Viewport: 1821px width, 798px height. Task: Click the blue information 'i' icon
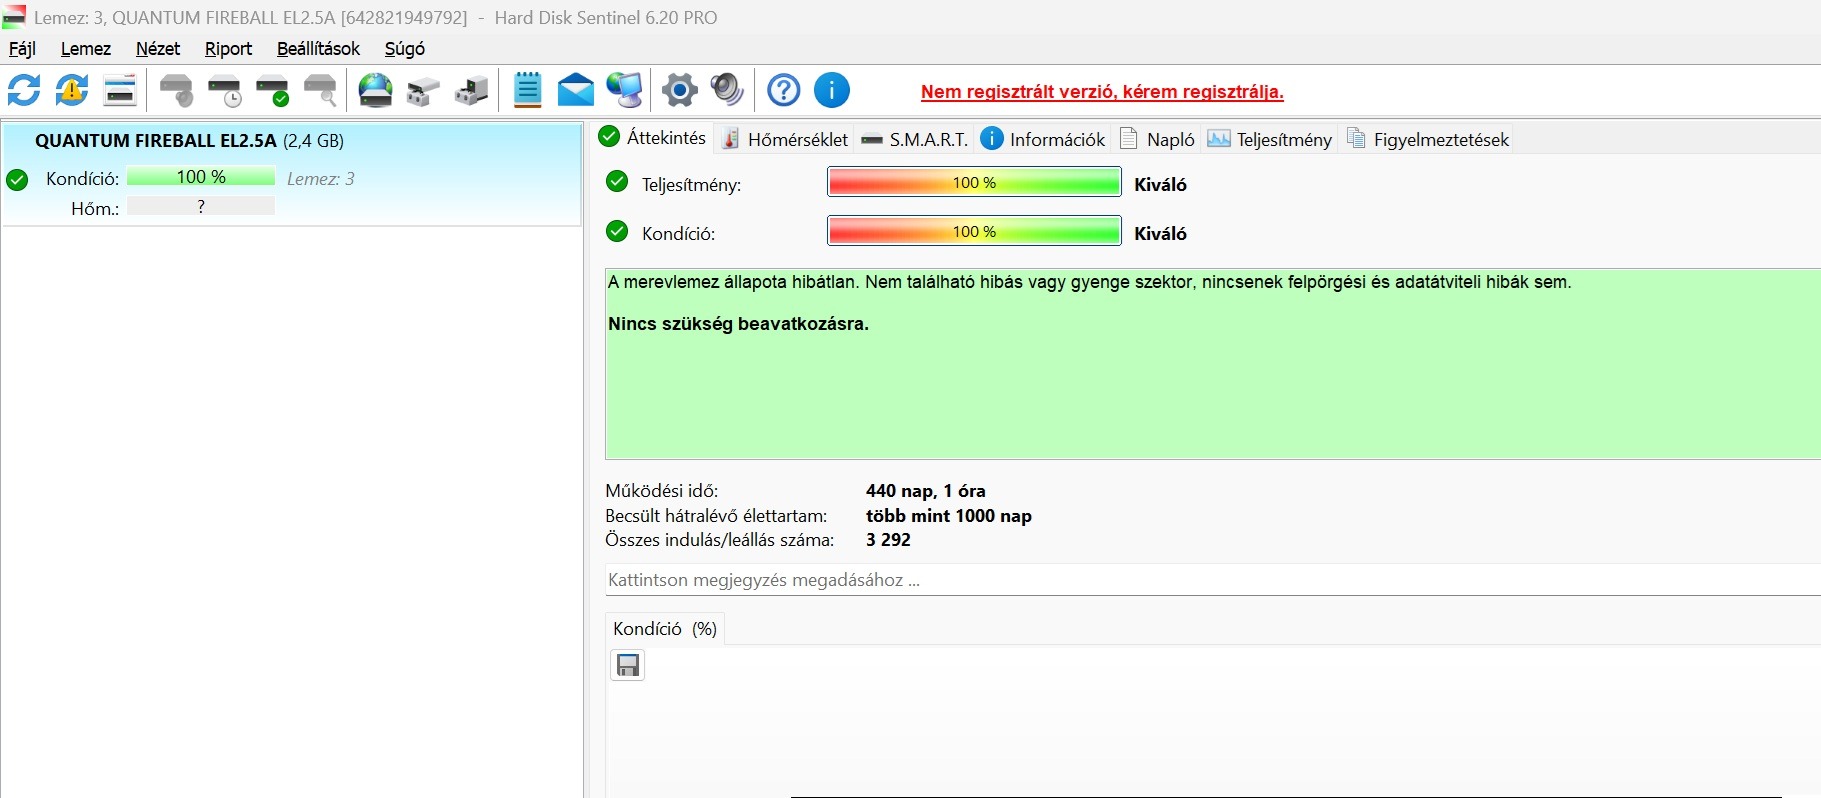coord(832,90)
